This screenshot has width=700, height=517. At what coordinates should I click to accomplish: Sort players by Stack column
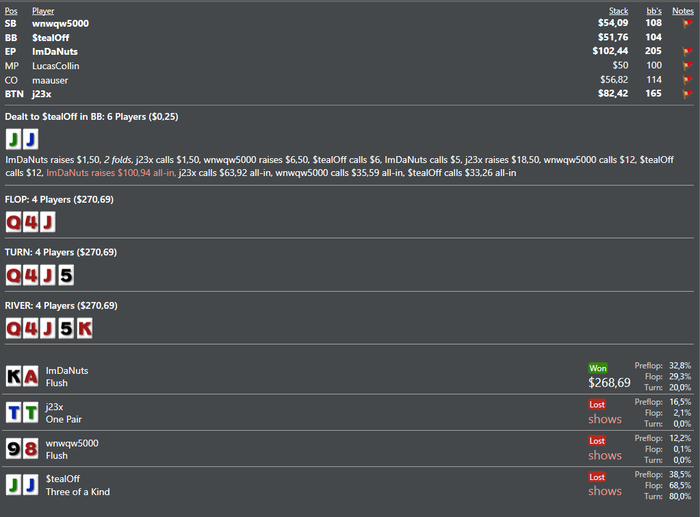pyautogui.click(x=619, y=11)
